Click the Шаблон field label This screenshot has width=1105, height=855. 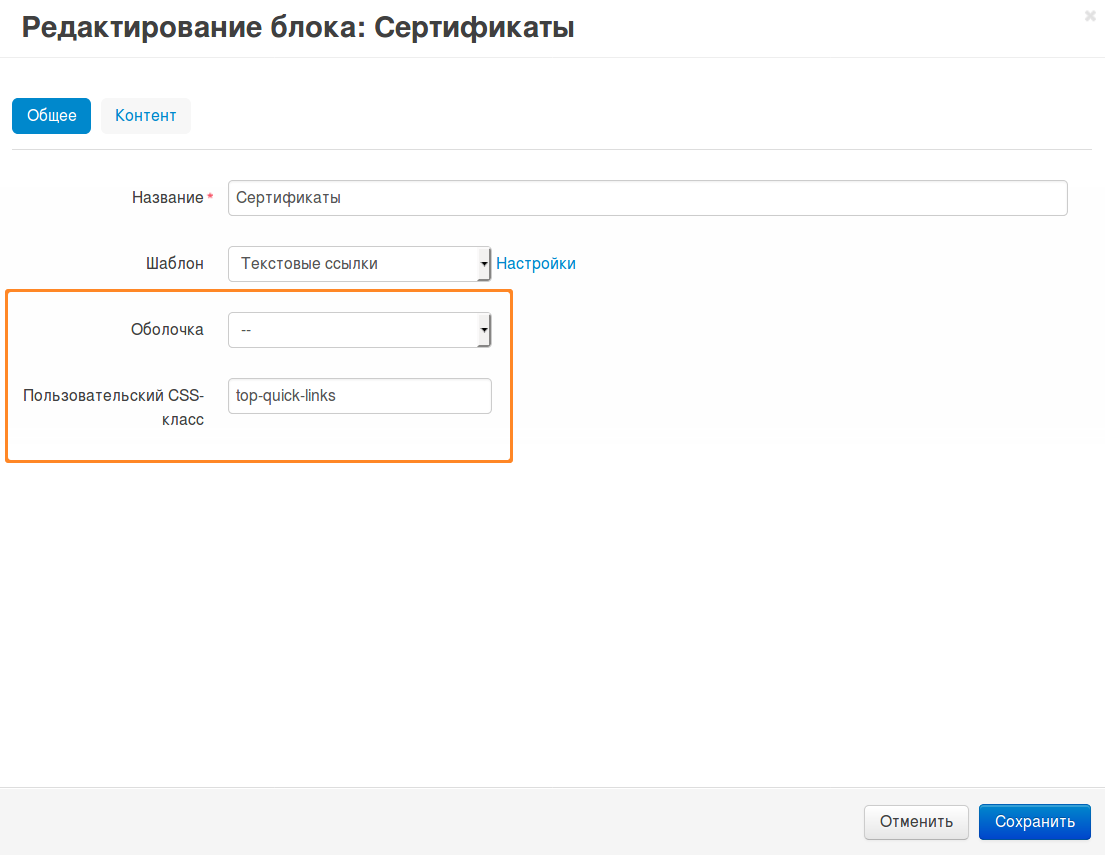[175, 264]
